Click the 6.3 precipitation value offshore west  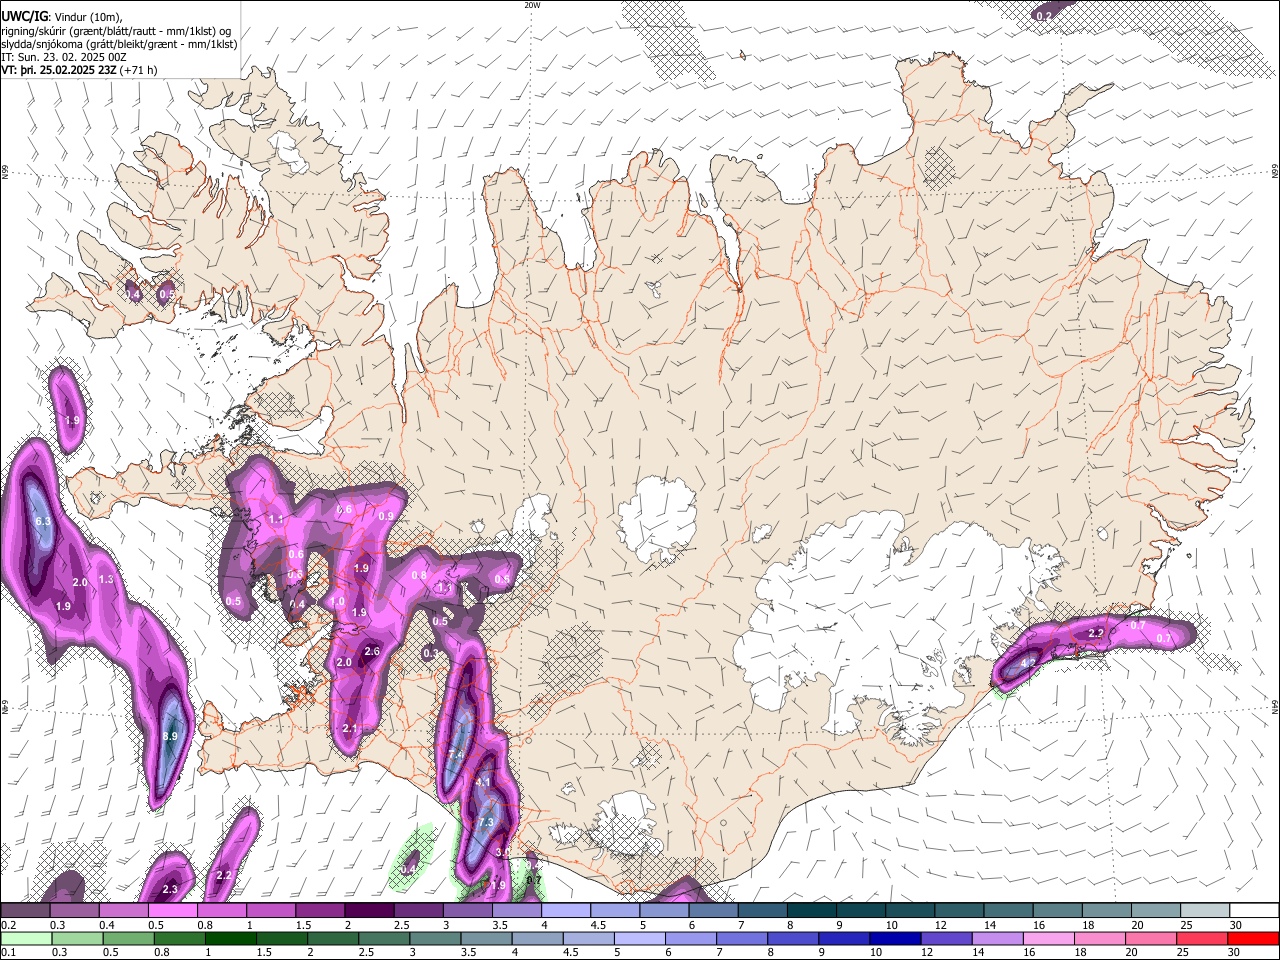coord(43,522)
